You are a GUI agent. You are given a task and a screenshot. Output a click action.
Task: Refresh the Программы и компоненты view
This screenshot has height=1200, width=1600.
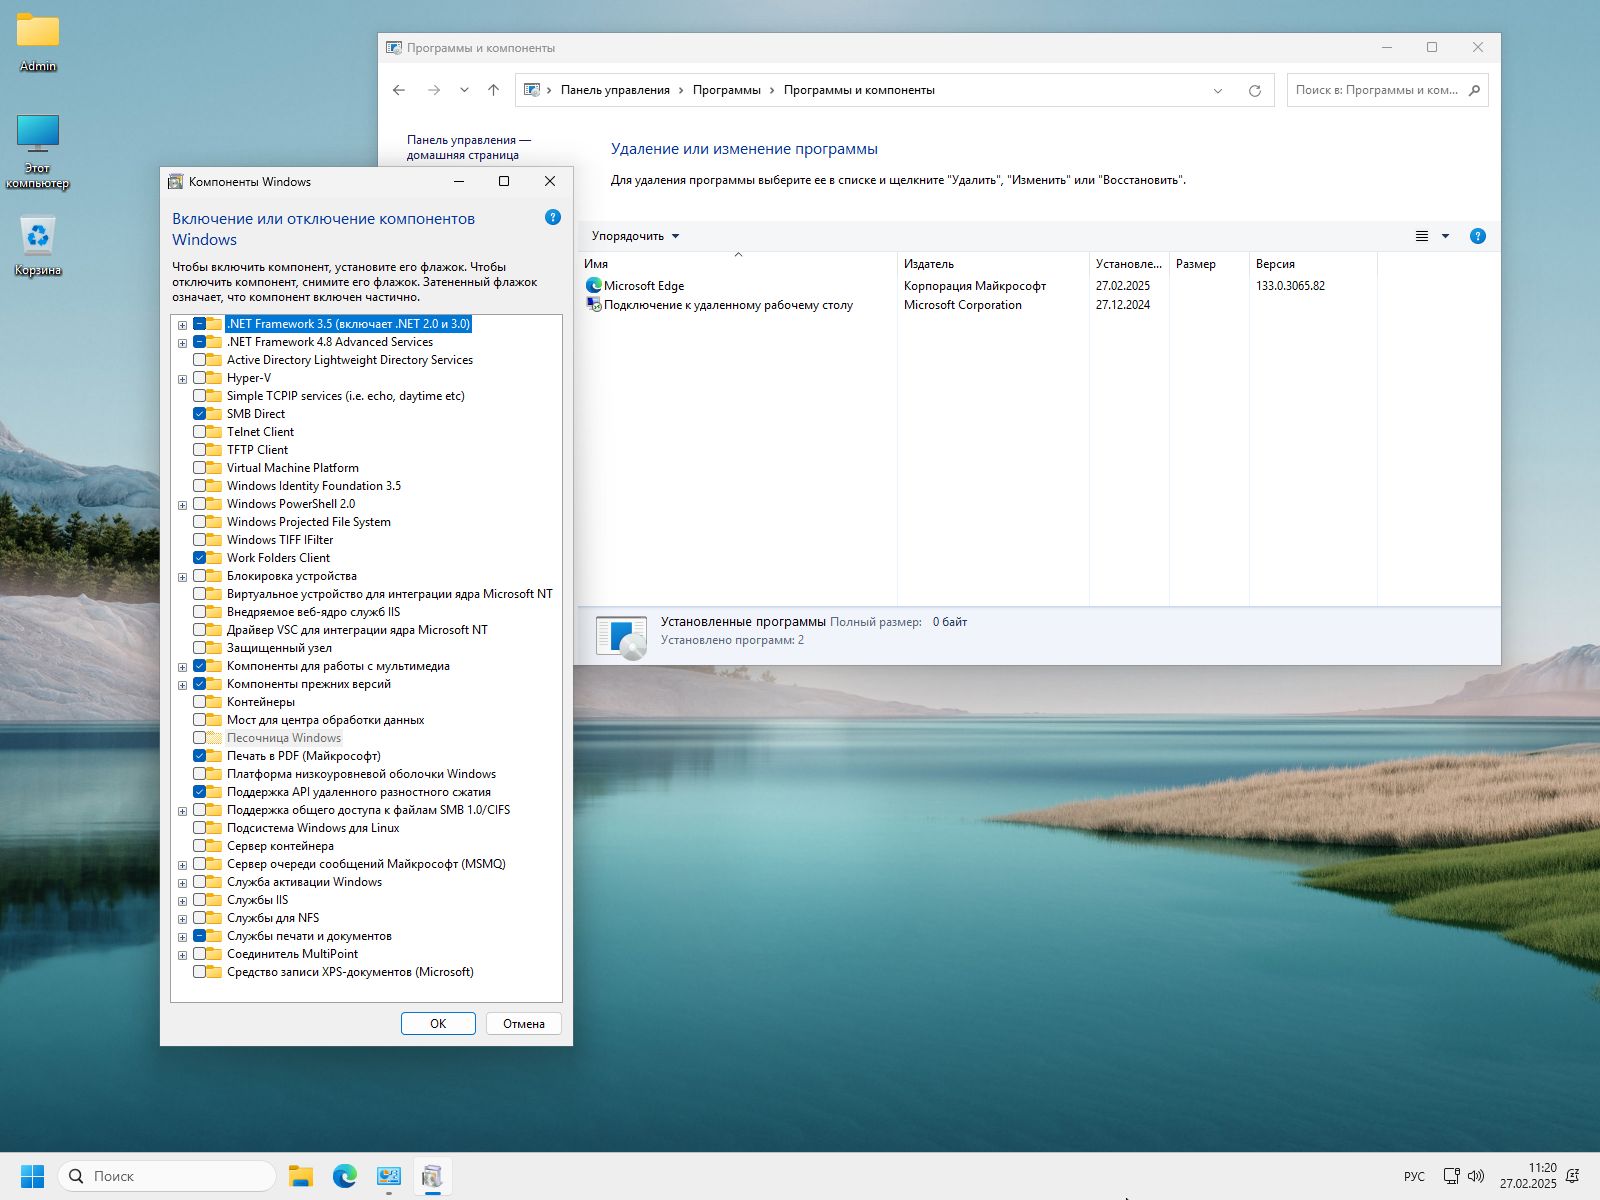coord(1255,90)
